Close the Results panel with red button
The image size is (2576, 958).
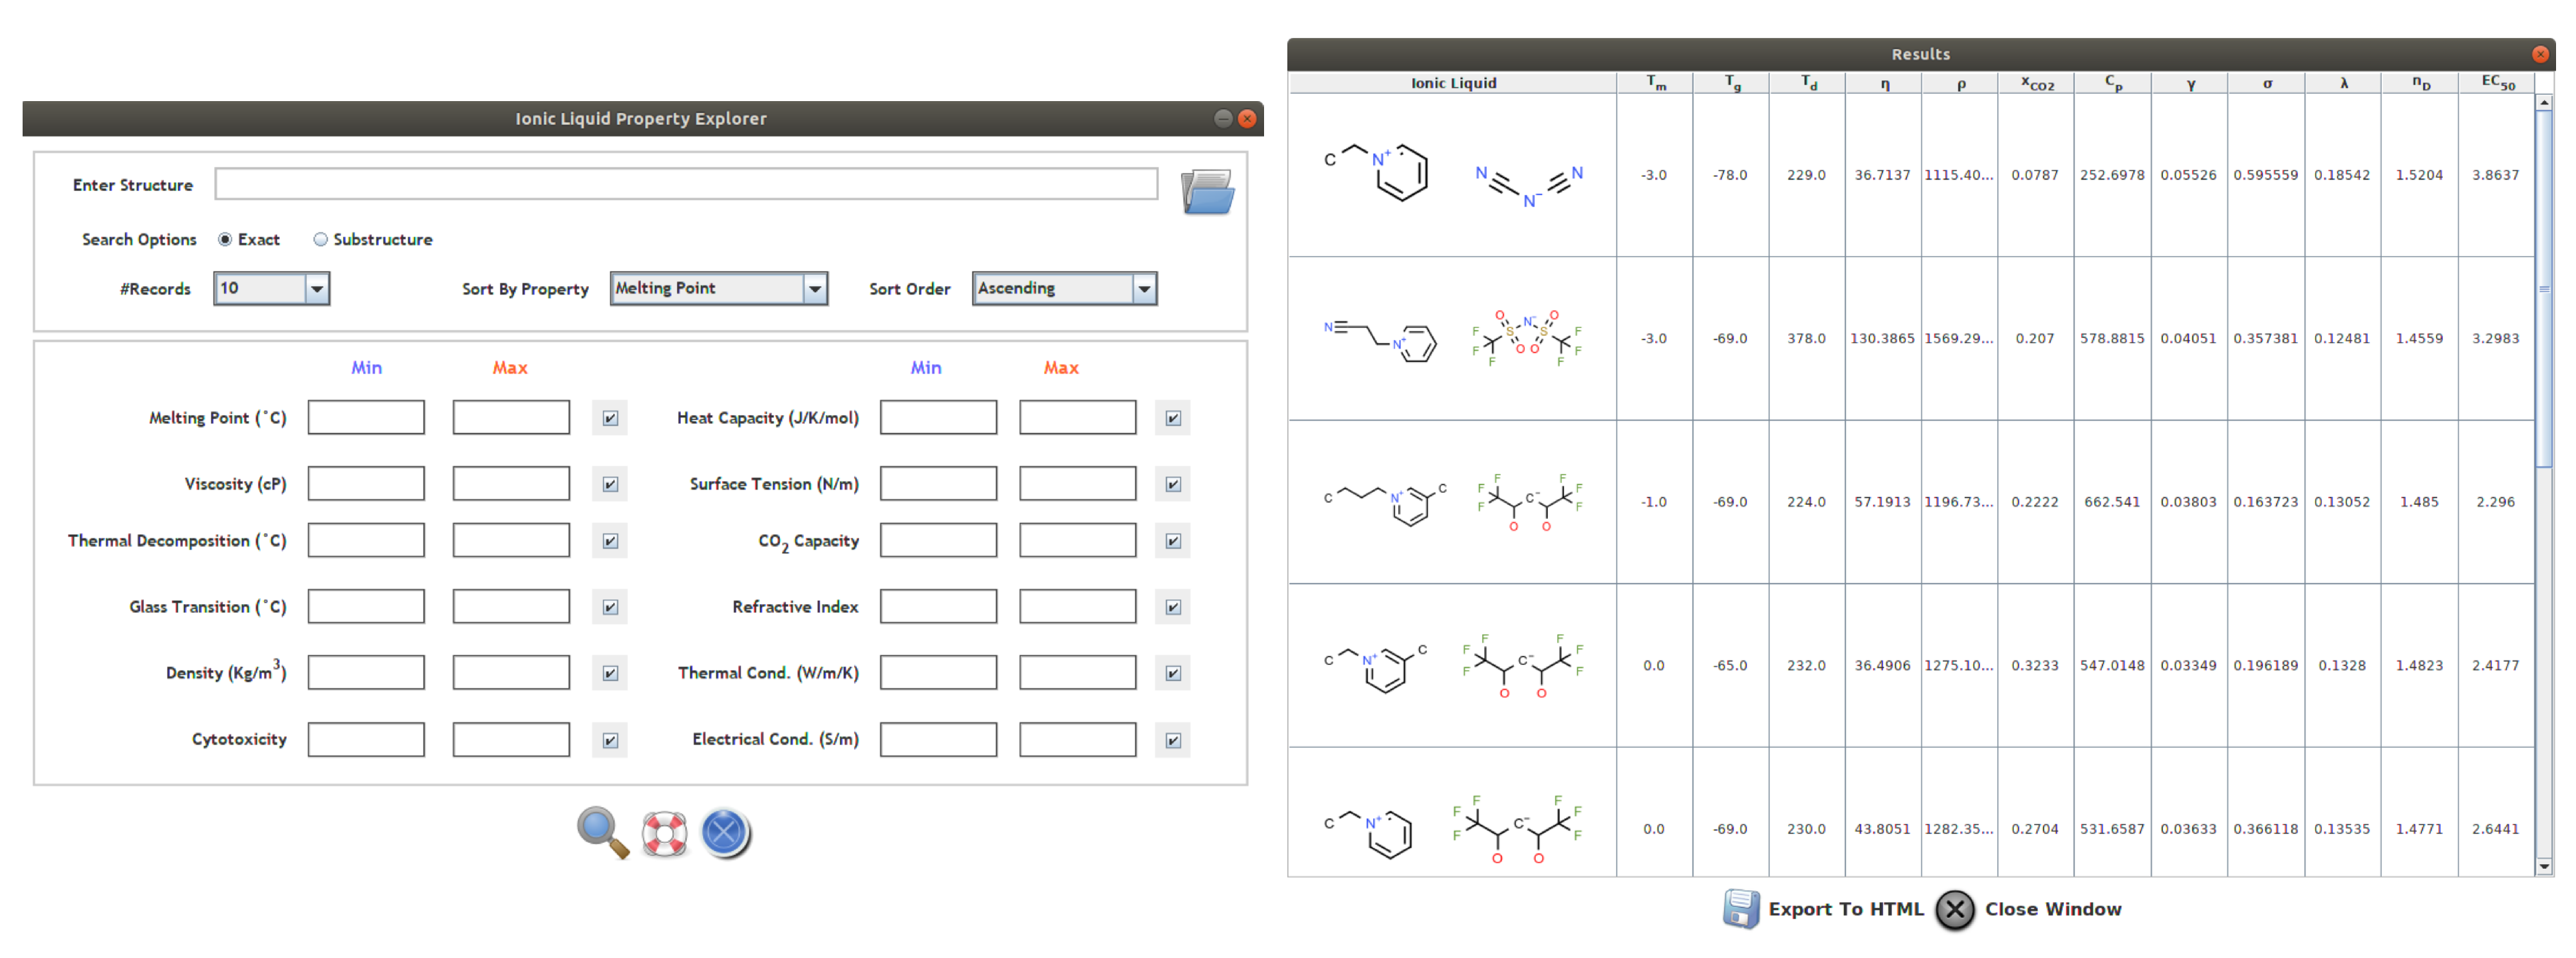pos(2540,54)
